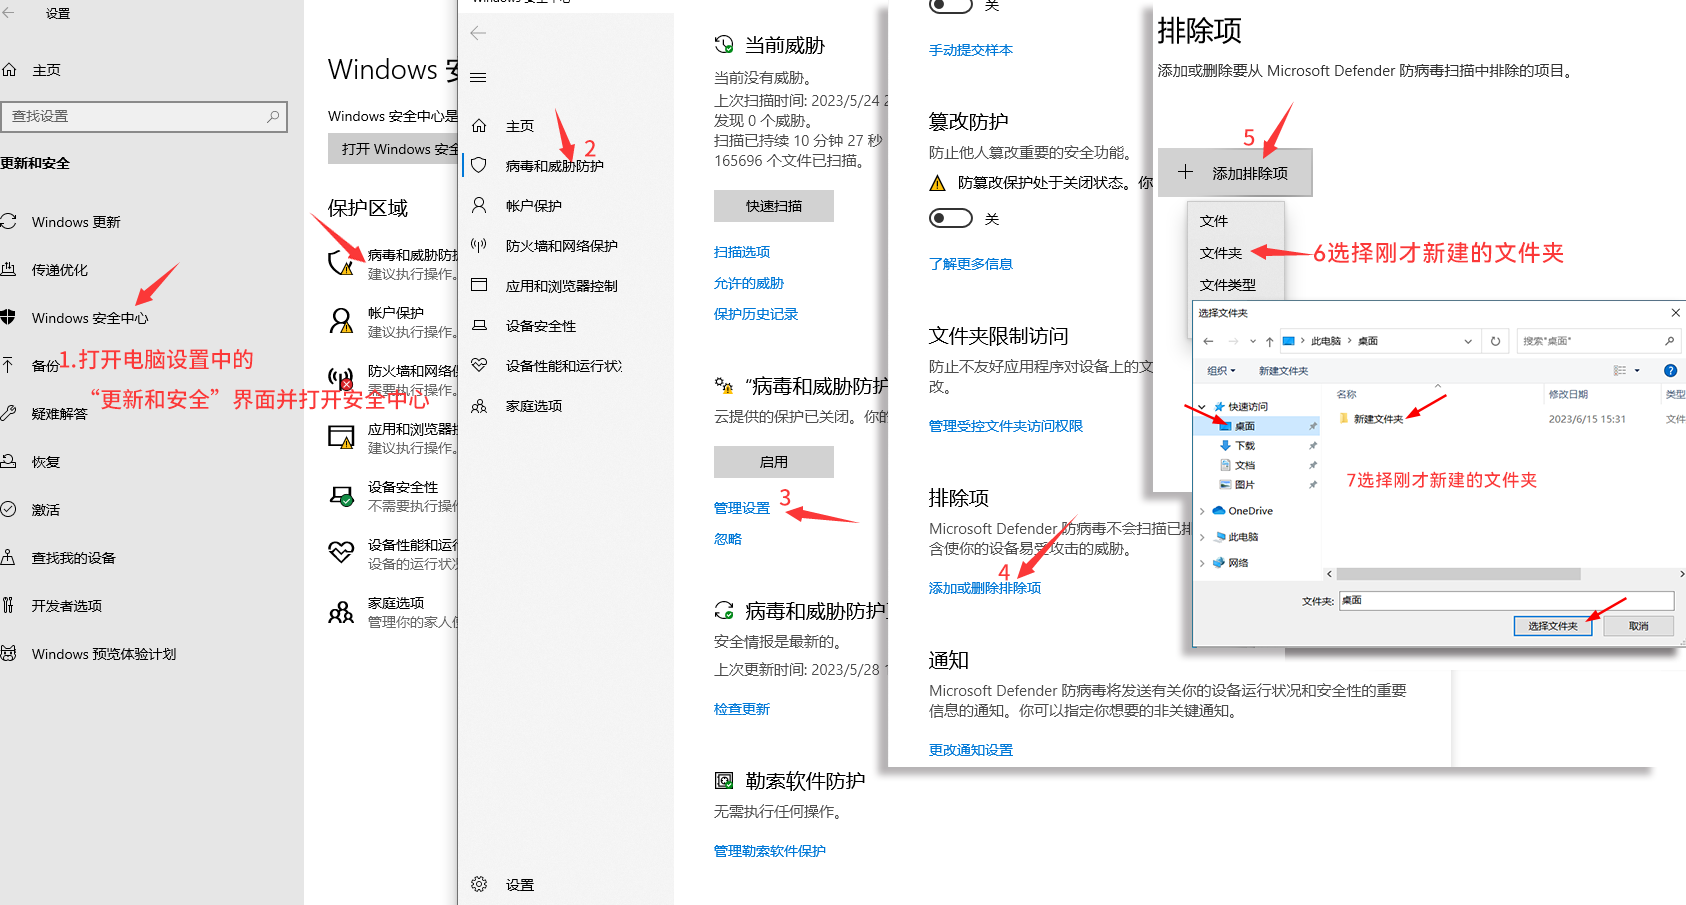Open 传递优化 settings page

point(60,270)
